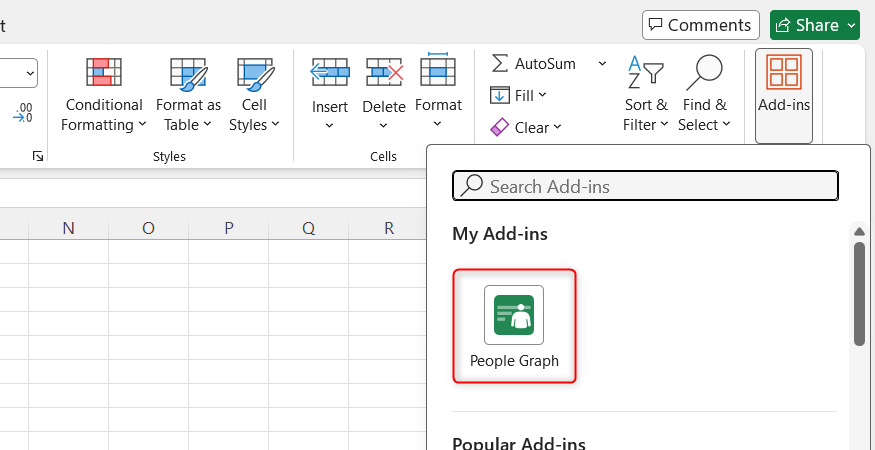Click the Clear eraser icon
875x450 pixels.
pos(499,127)
